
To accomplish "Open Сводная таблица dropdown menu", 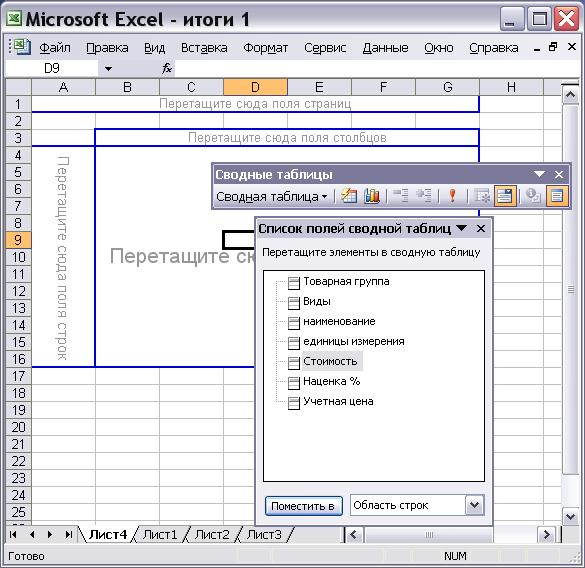I will coord(272,196).
